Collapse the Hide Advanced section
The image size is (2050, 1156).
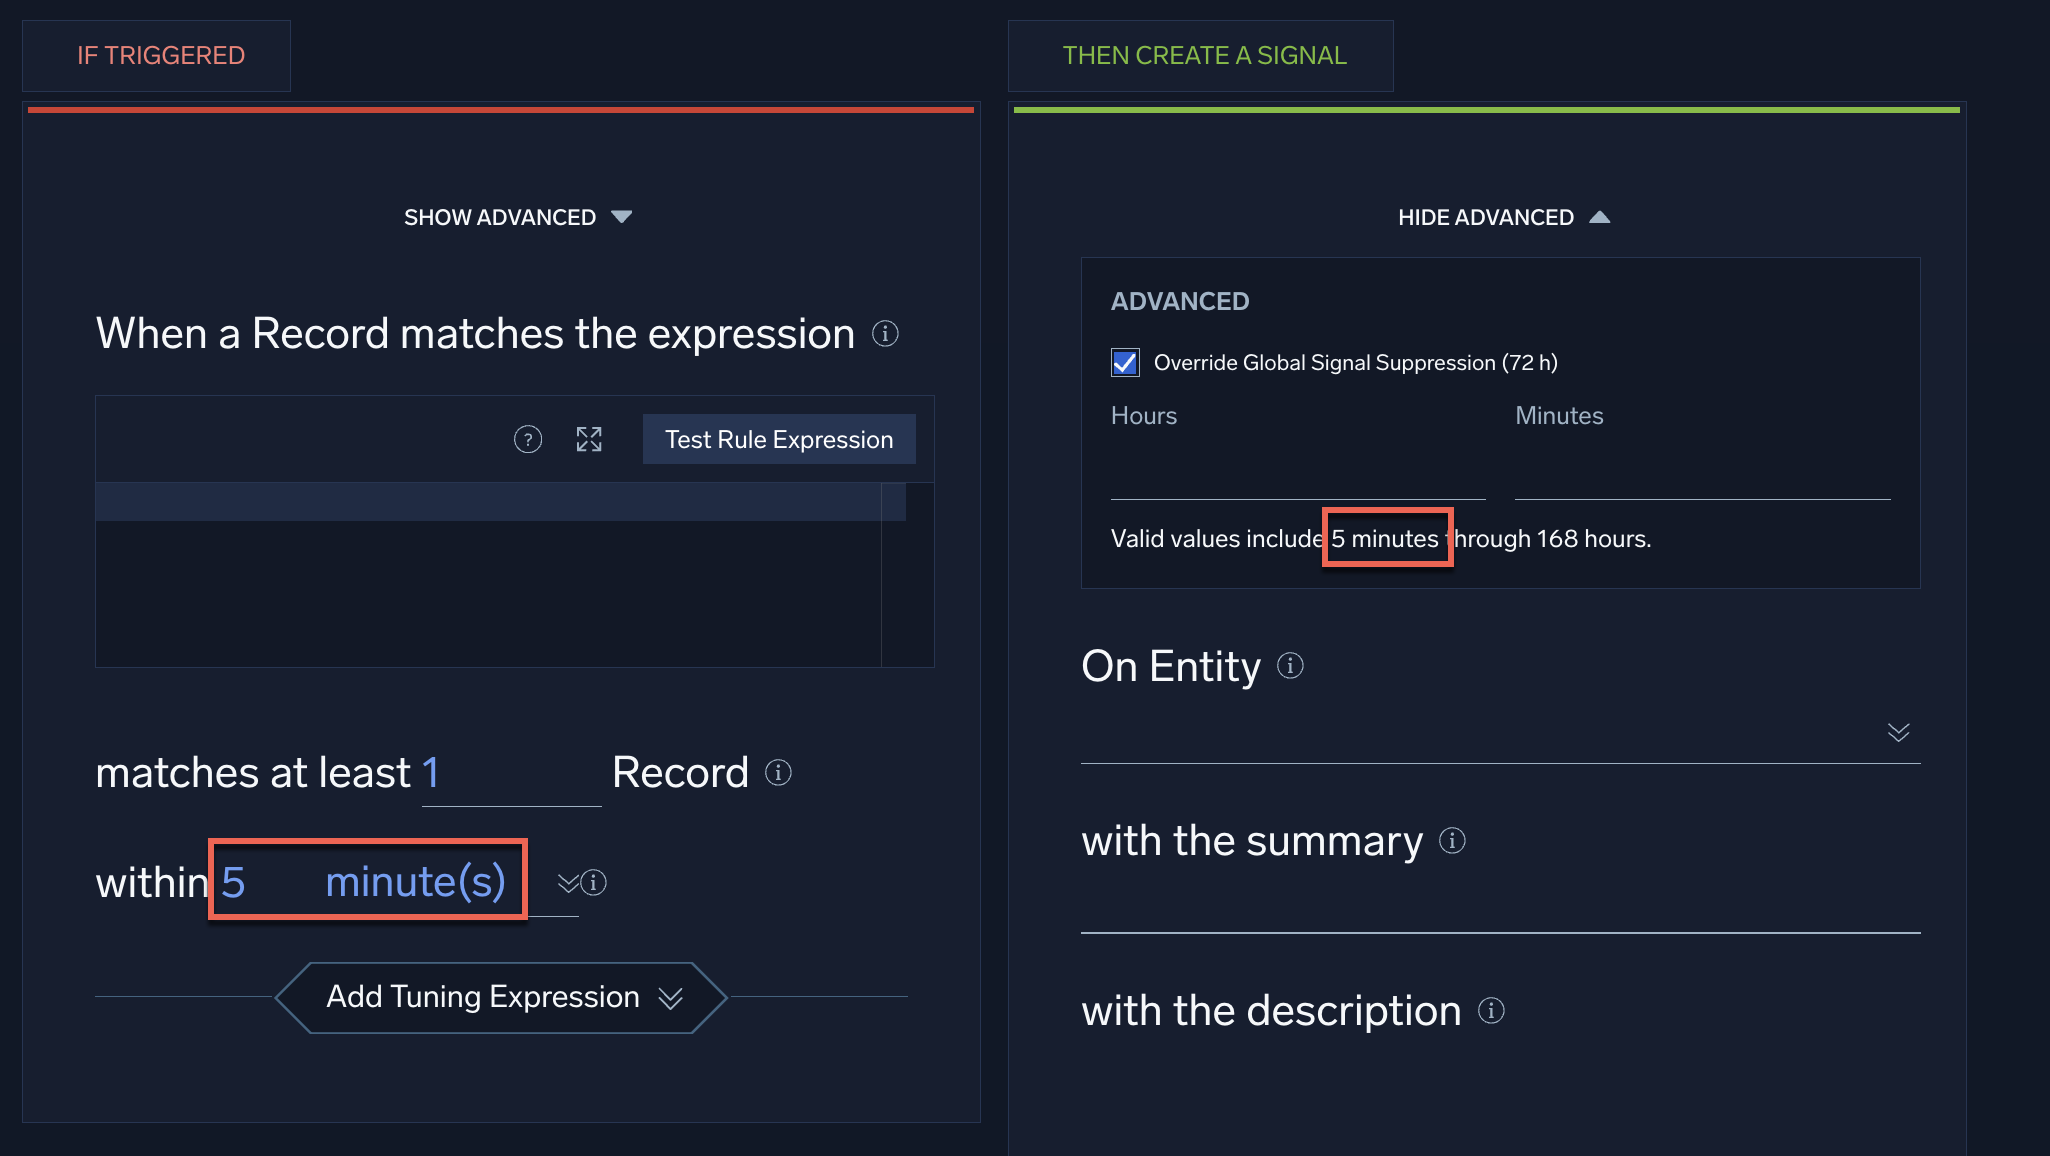point(1503,217)
